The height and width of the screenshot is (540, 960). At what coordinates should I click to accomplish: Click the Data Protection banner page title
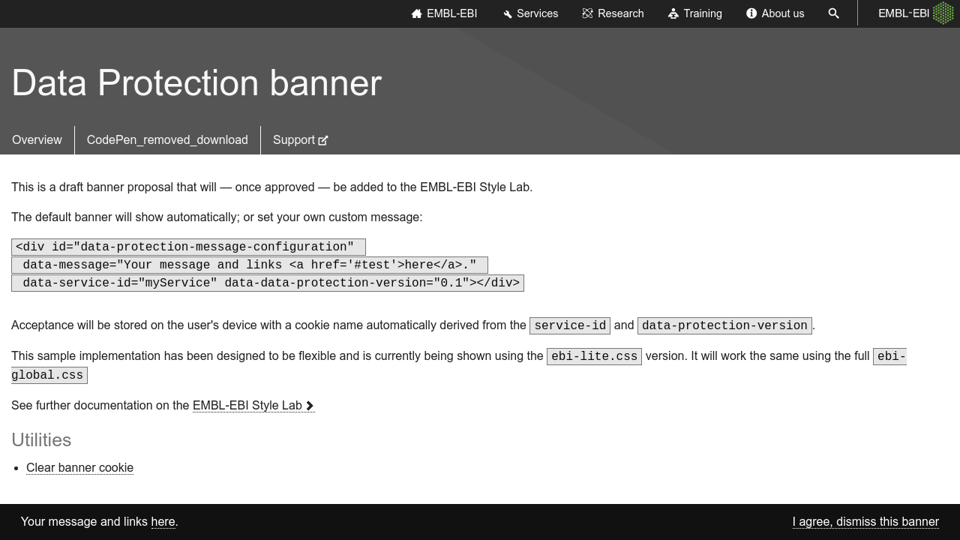coord(197,83)
